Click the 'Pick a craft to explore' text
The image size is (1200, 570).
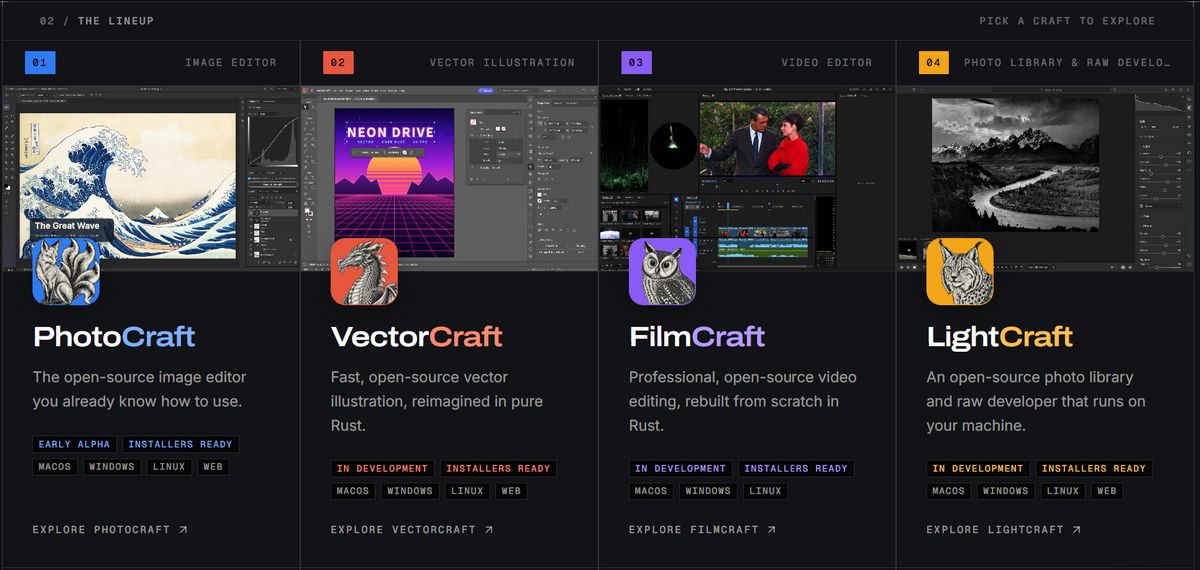1067,21
